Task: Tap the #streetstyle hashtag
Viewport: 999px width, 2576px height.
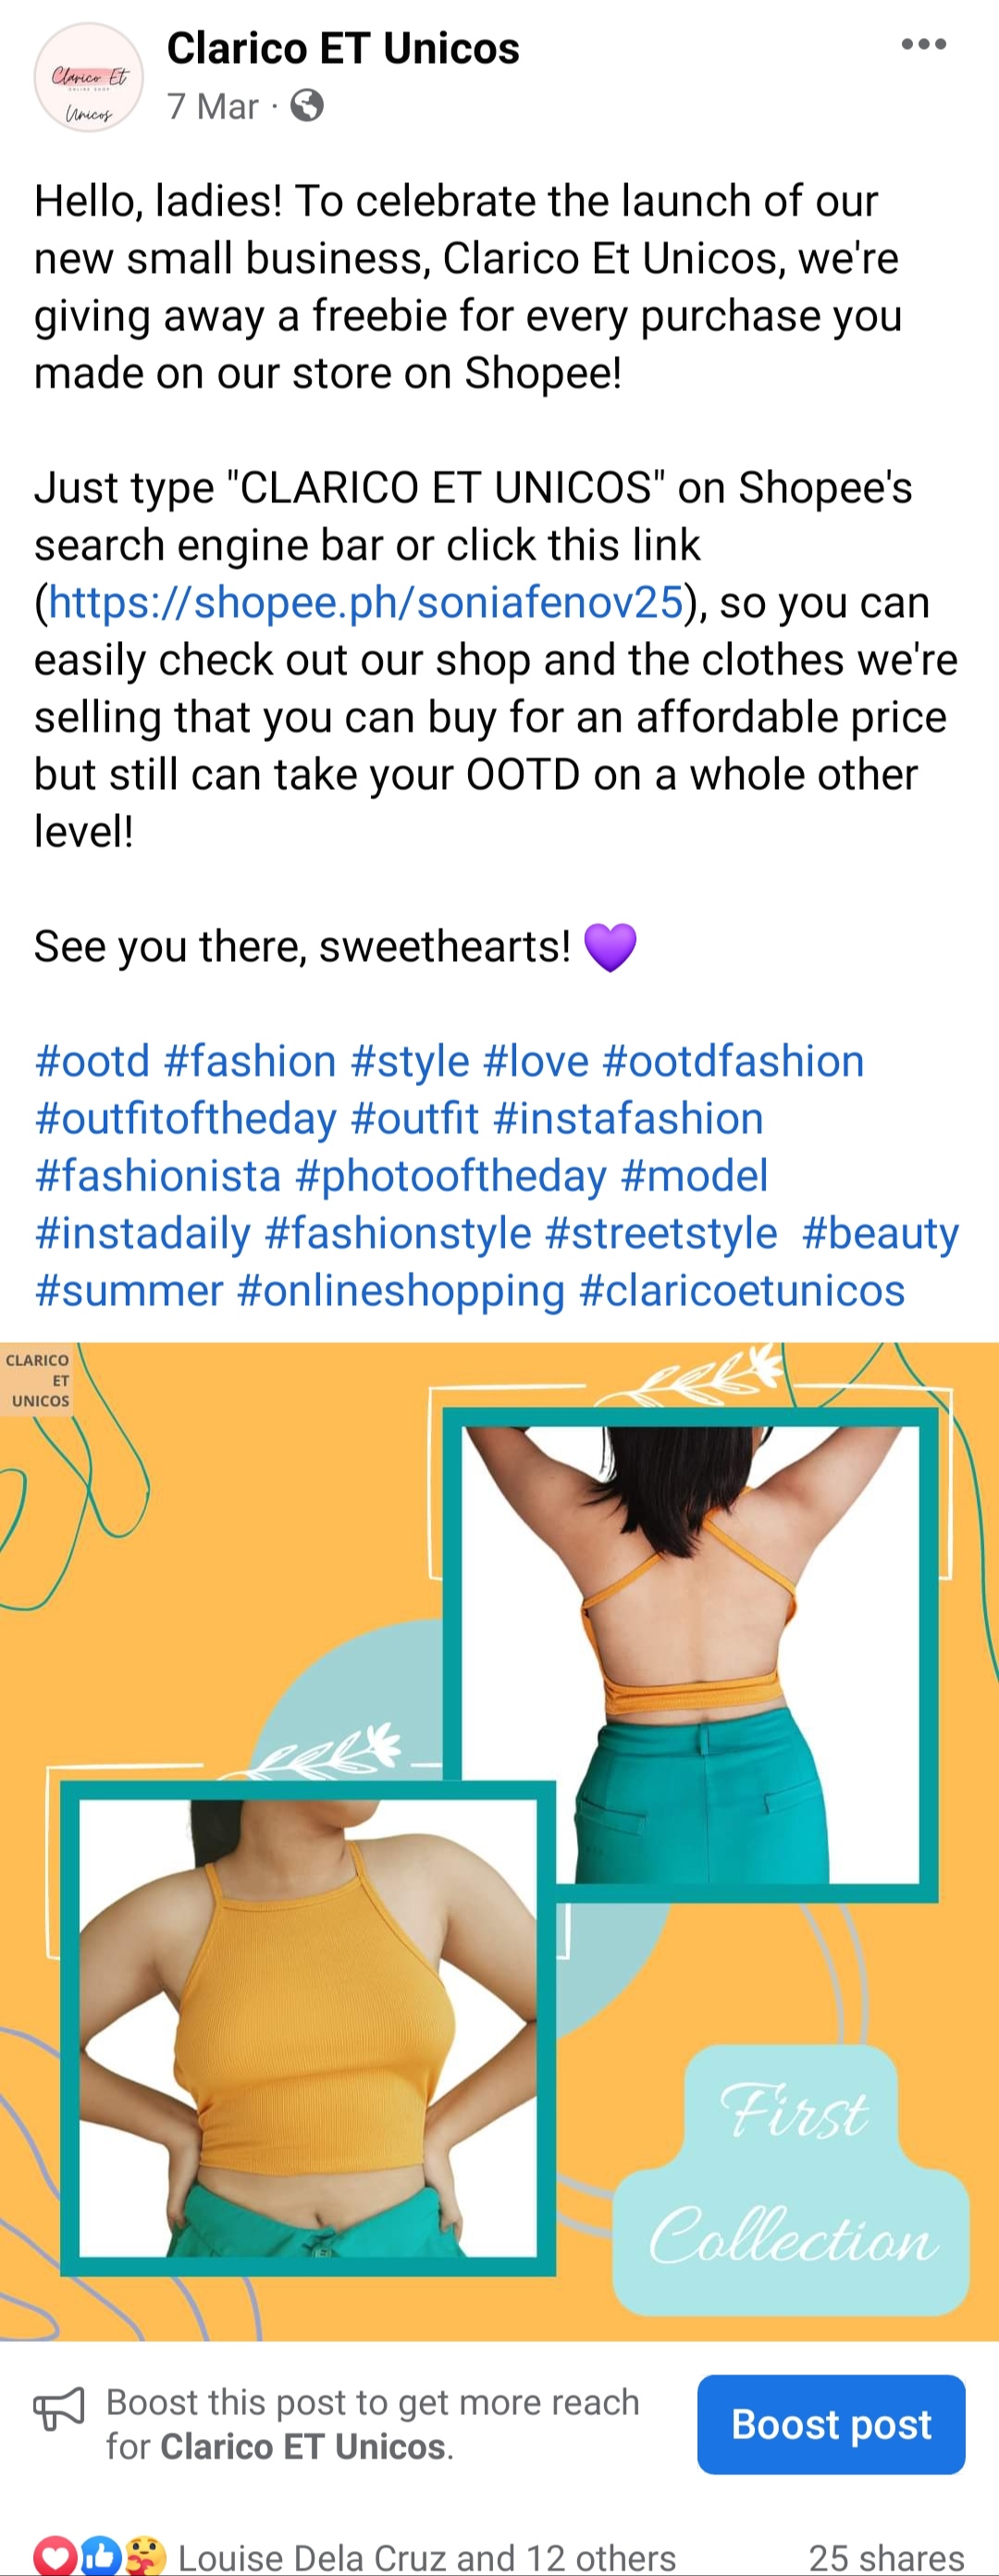Action: 661,1233
